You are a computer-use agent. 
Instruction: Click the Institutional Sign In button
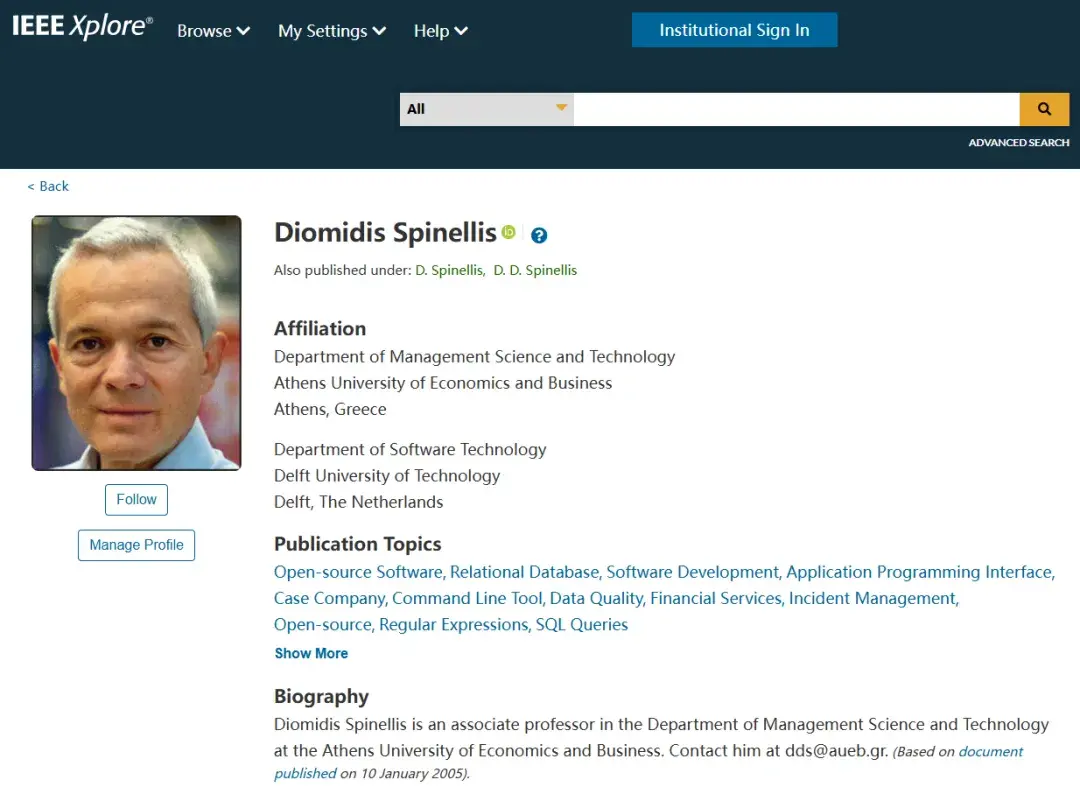click(x=734, y=30)
